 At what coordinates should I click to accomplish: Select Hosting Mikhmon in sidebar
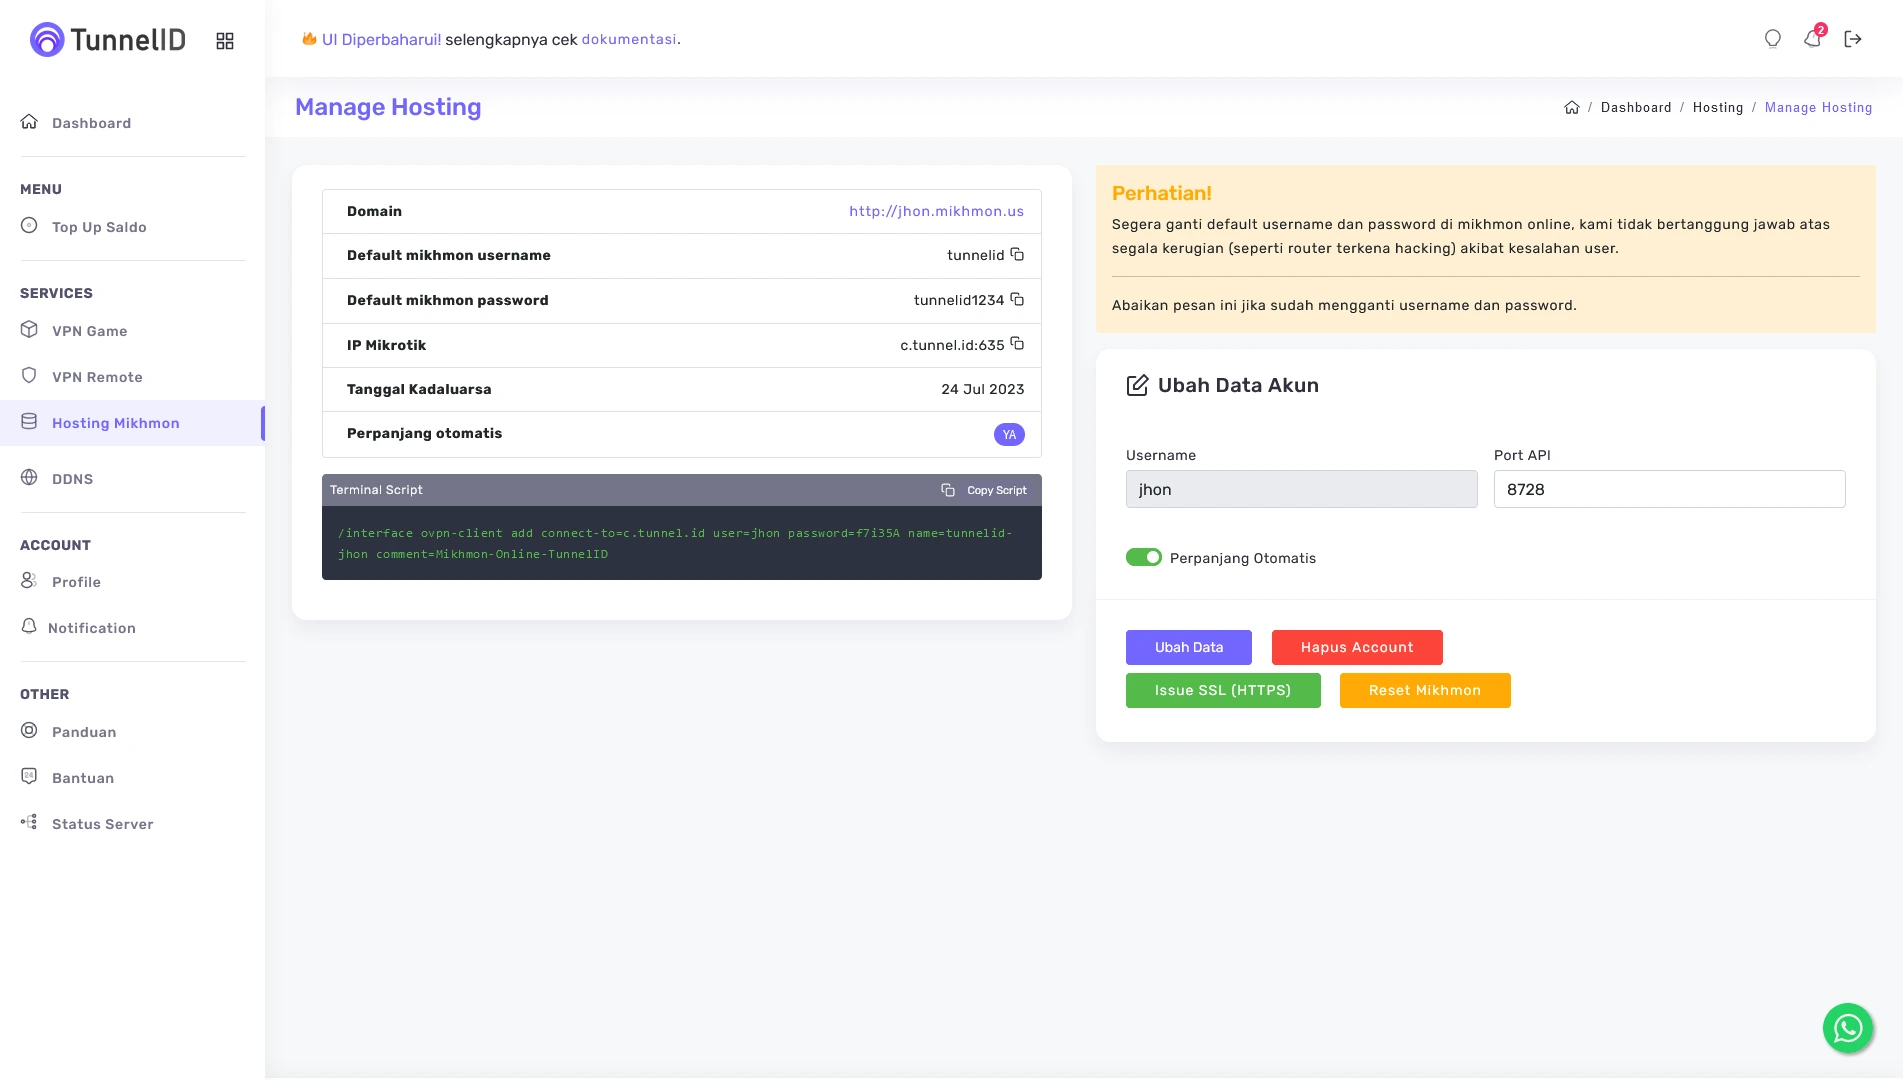tap(132, 423)
